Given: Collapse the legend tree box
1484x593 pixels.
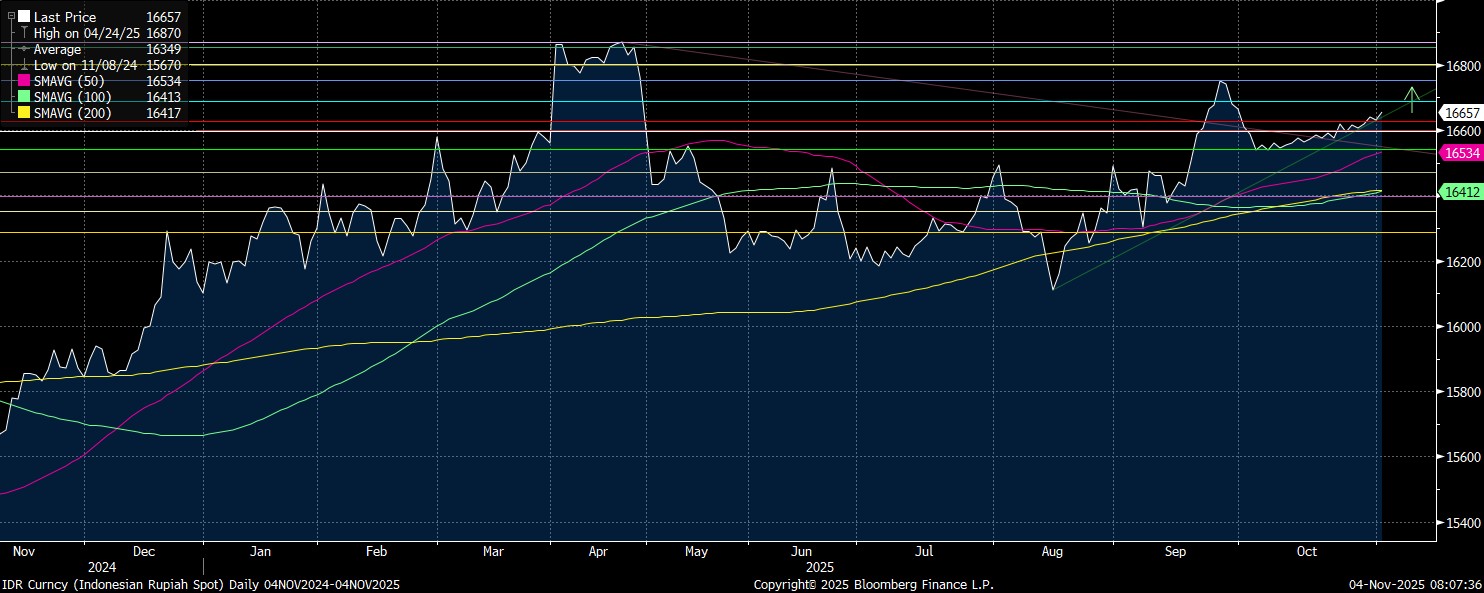Looking at the screenshot, I should coord(11,17).
